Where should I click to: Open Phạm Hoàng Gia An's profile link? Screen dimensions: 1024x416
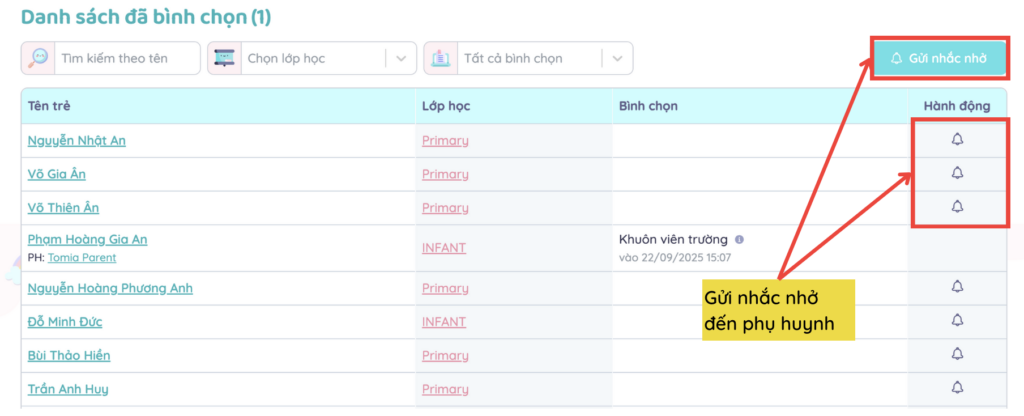pos(87,240)
